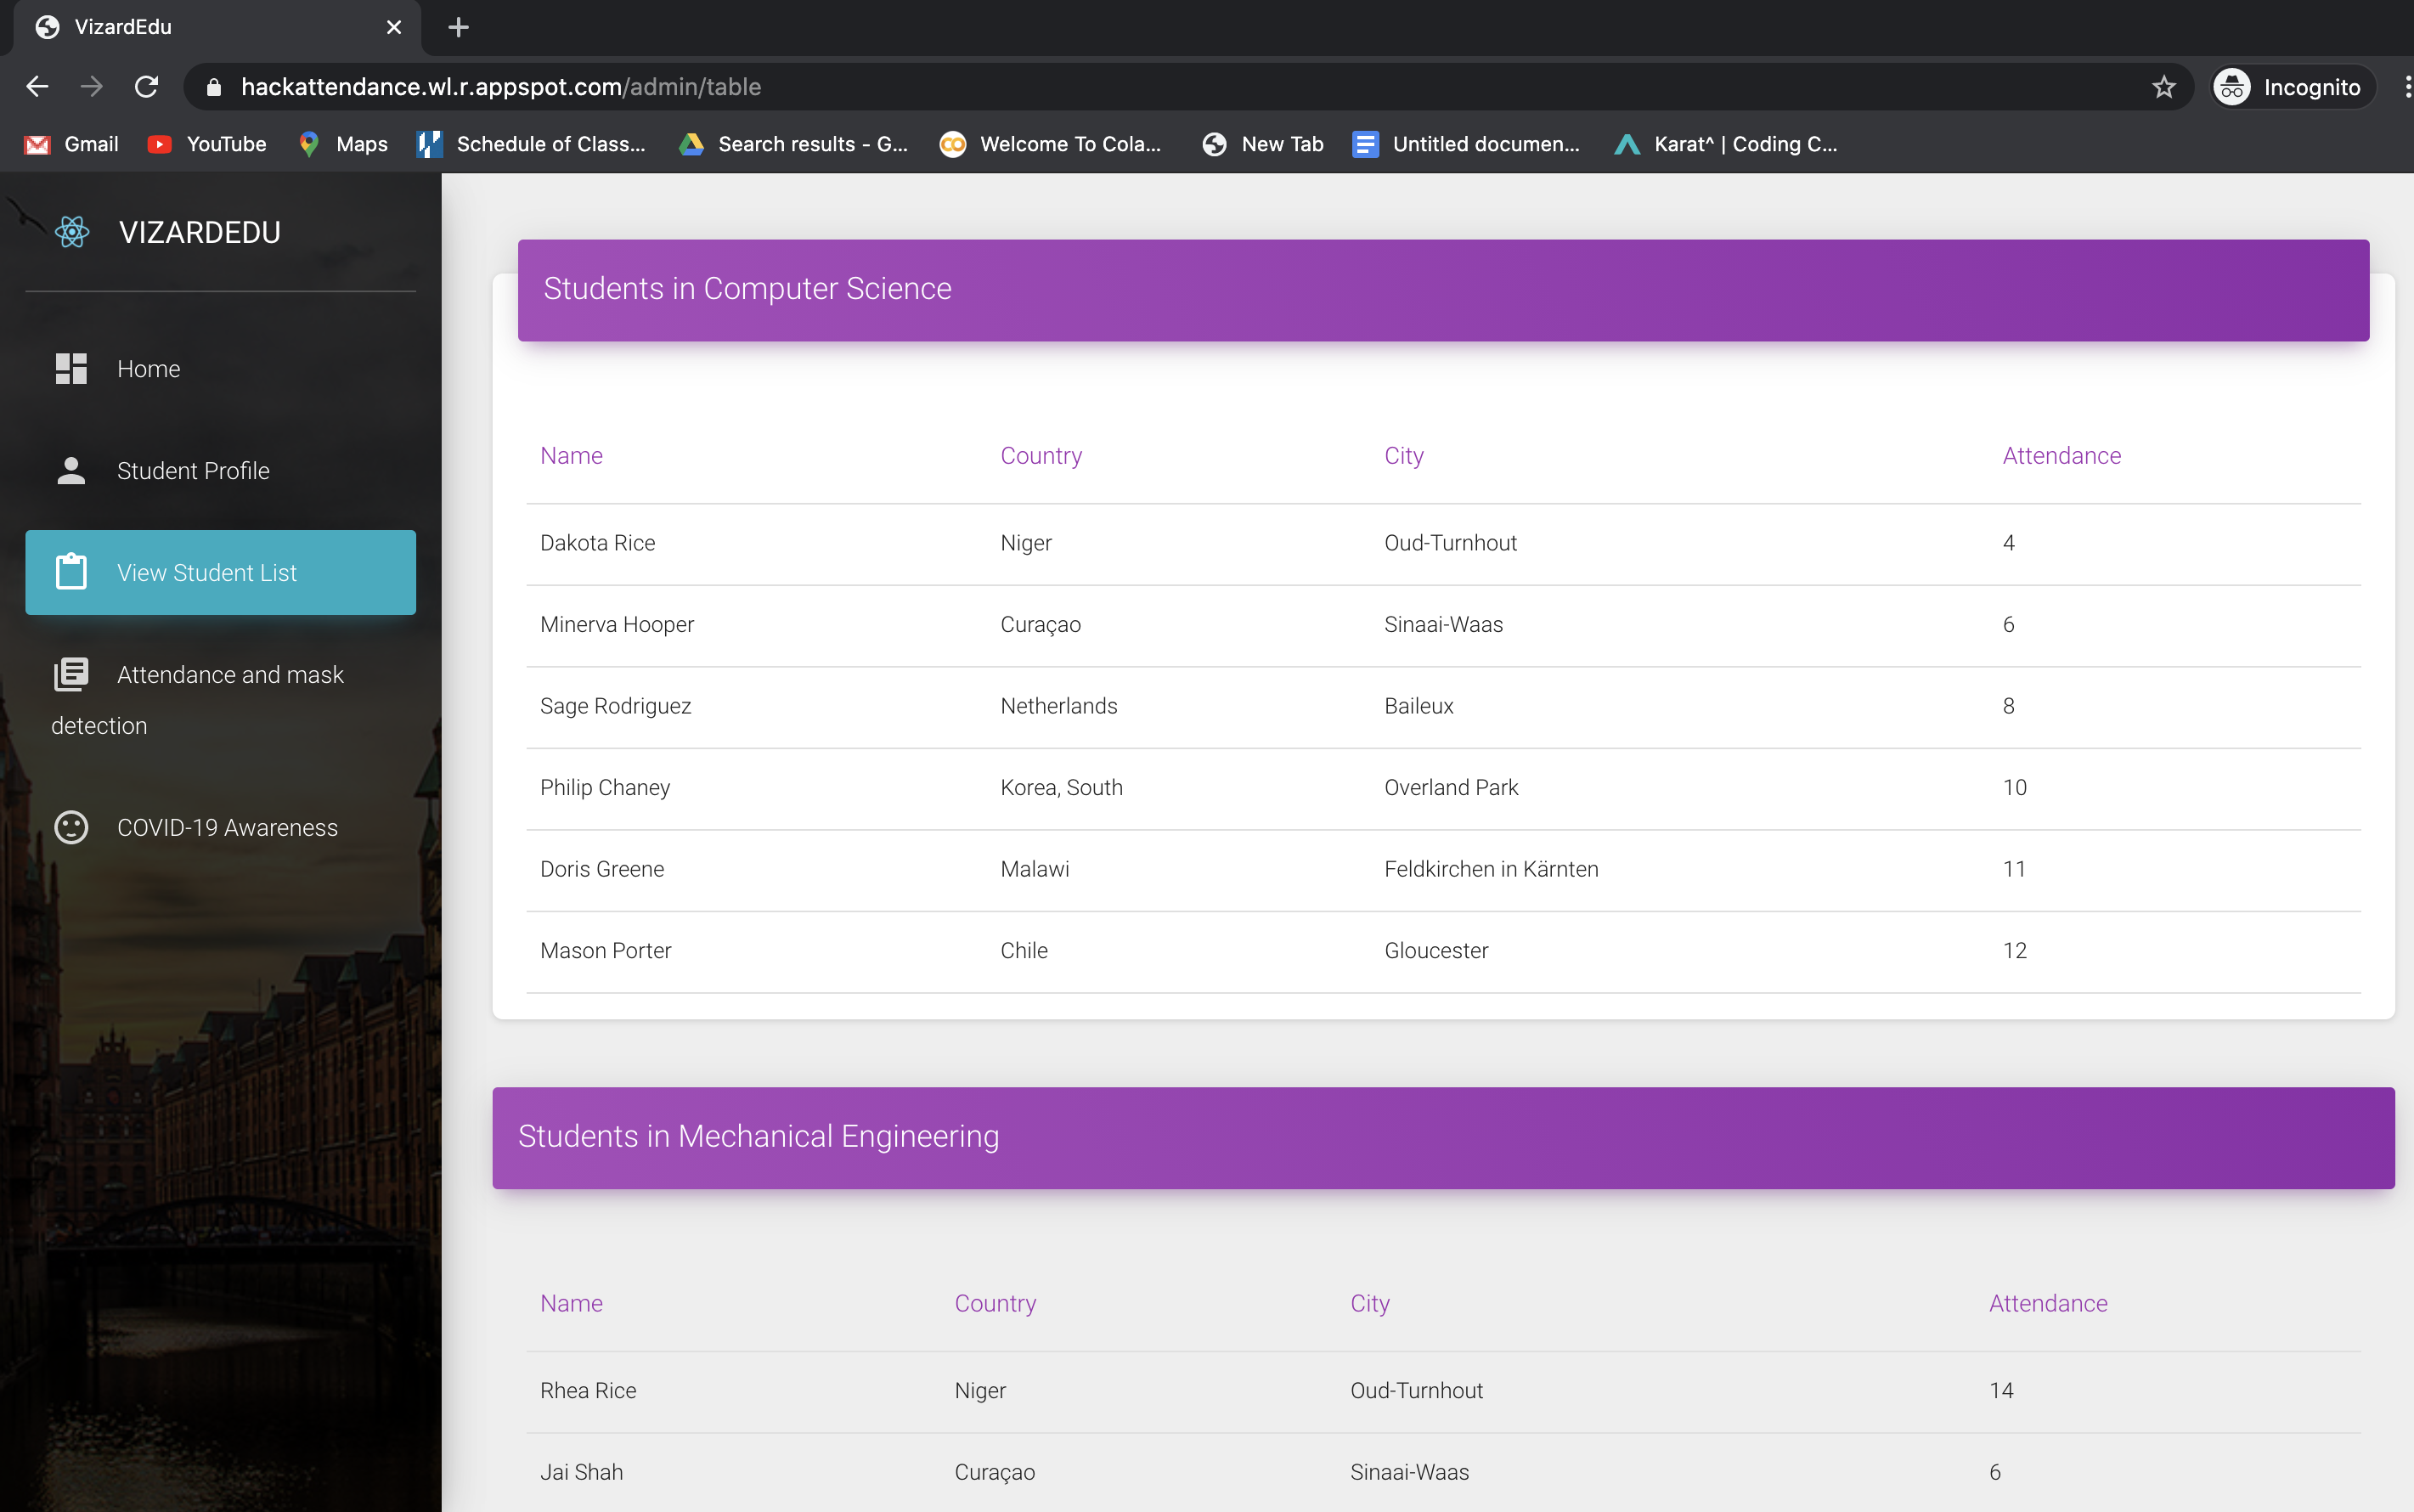Click the View Student List clipboard icon

[x=71, y=572]
